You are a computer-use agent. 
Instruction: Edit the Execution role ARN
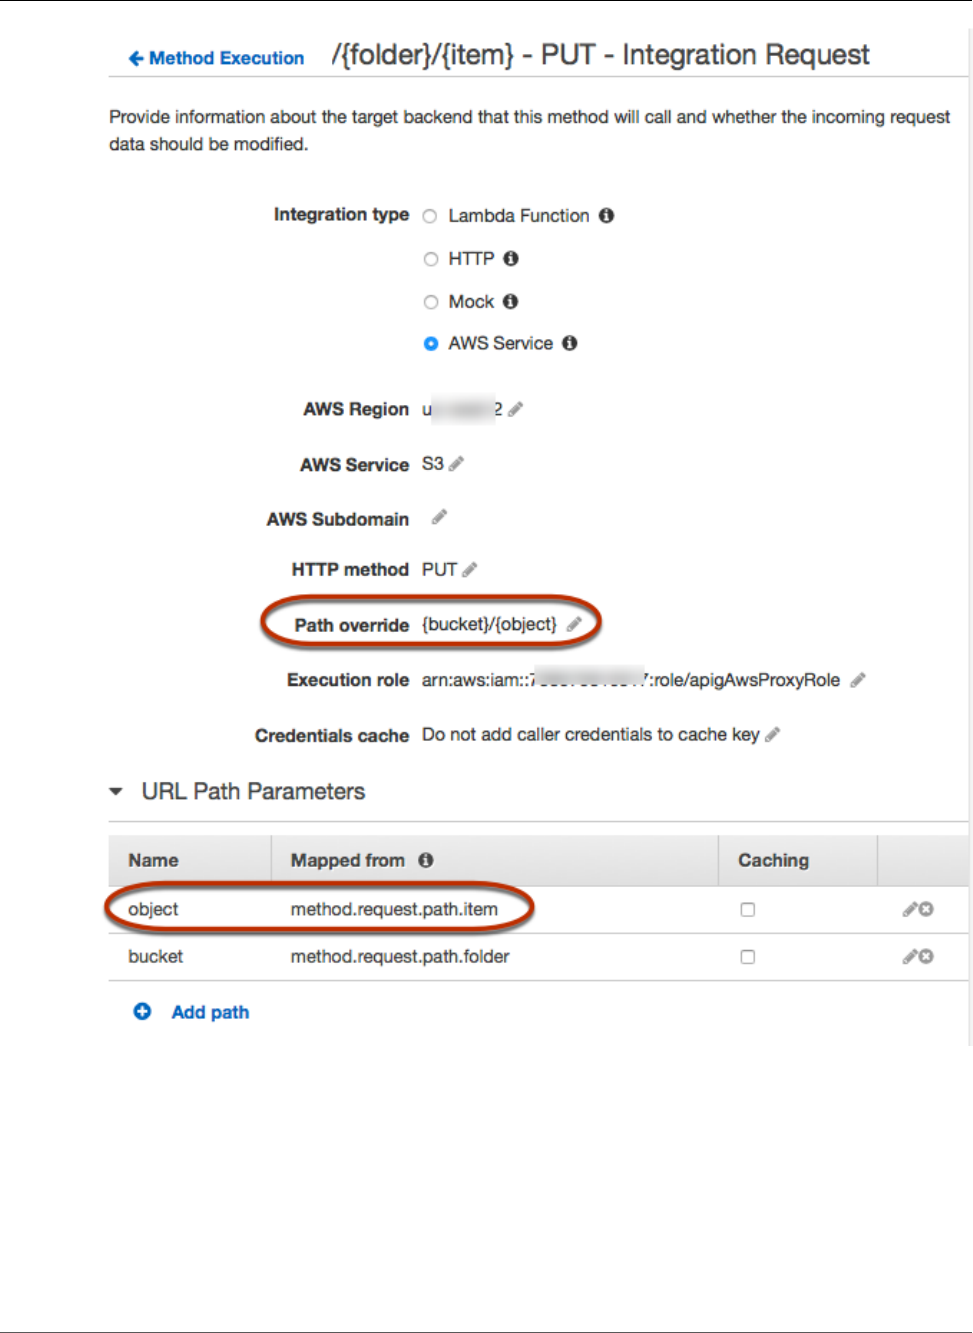coord(857,680)
